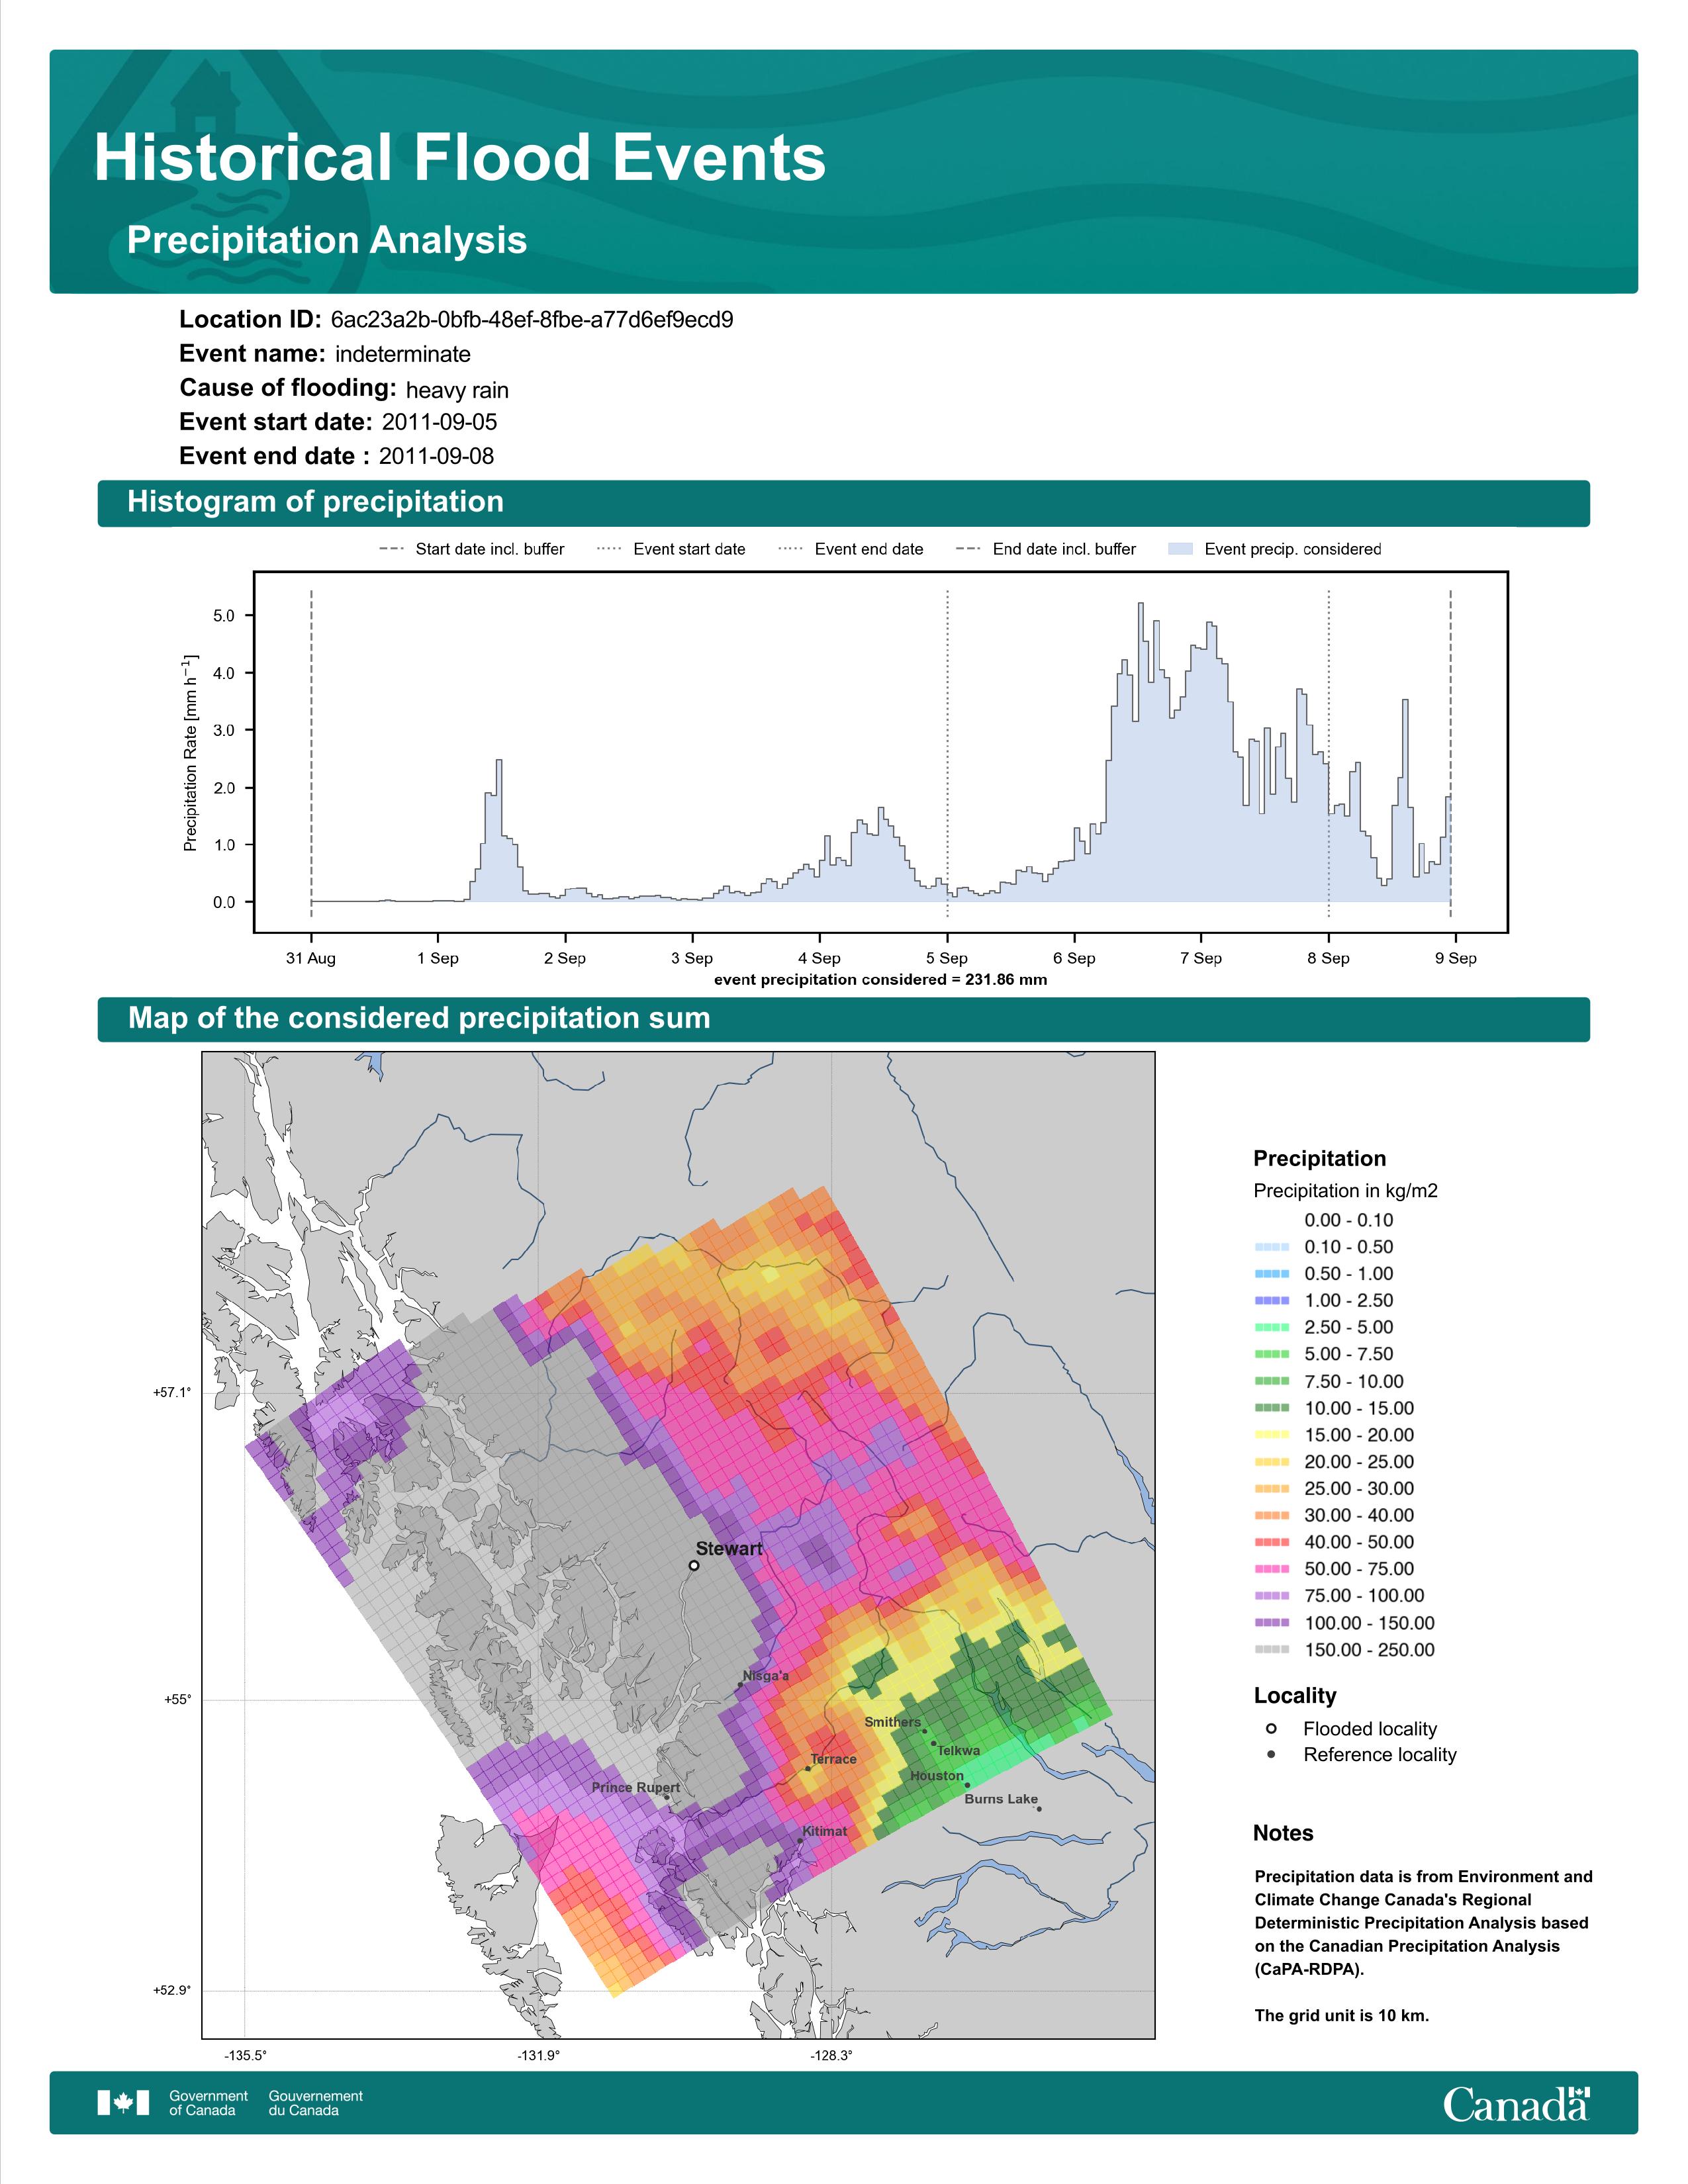The width and height of the screenshot is (1688, 2184).
Task: Click the 8 Sep event end line
Action: tap(1328, 753)
